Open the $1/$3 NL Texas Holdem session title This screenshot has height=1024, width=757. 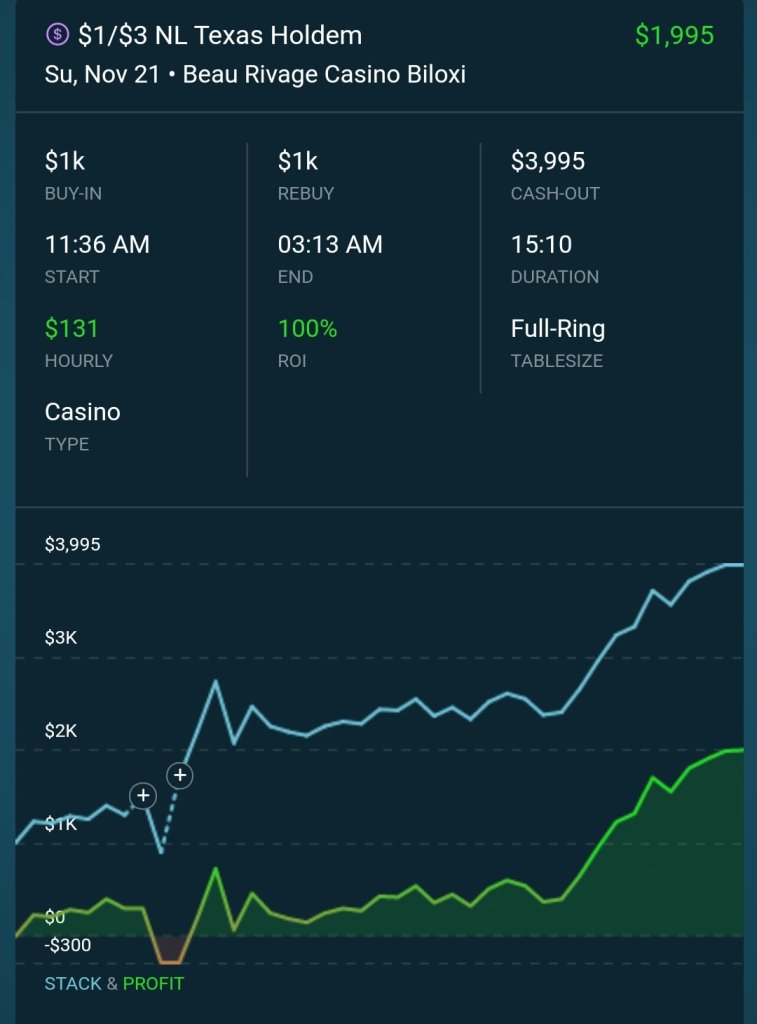coord(220,36)
